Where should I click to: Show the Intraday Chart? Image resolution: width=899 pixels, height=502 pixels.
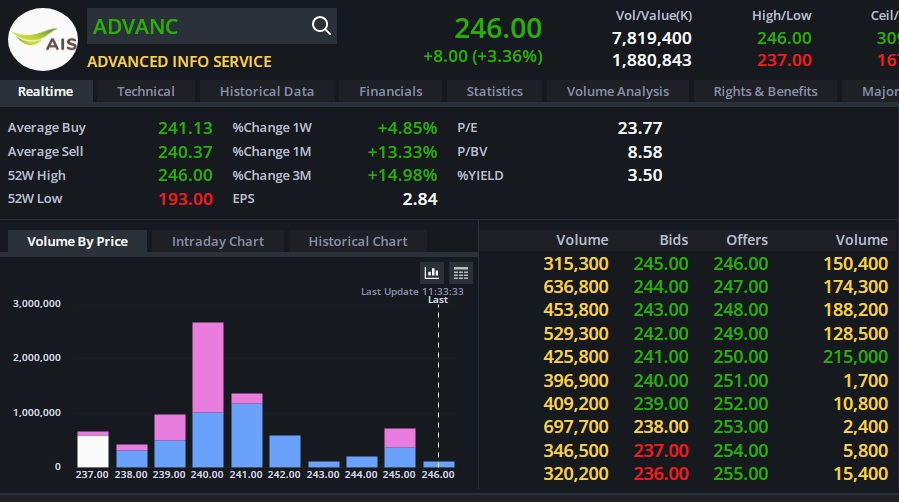(218, 241)
